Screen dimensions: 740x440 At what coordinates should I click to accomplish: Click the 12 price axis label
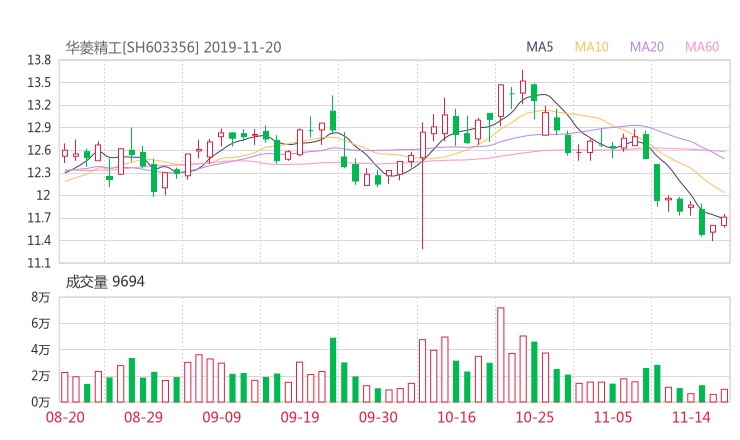(x=43, y=195)
